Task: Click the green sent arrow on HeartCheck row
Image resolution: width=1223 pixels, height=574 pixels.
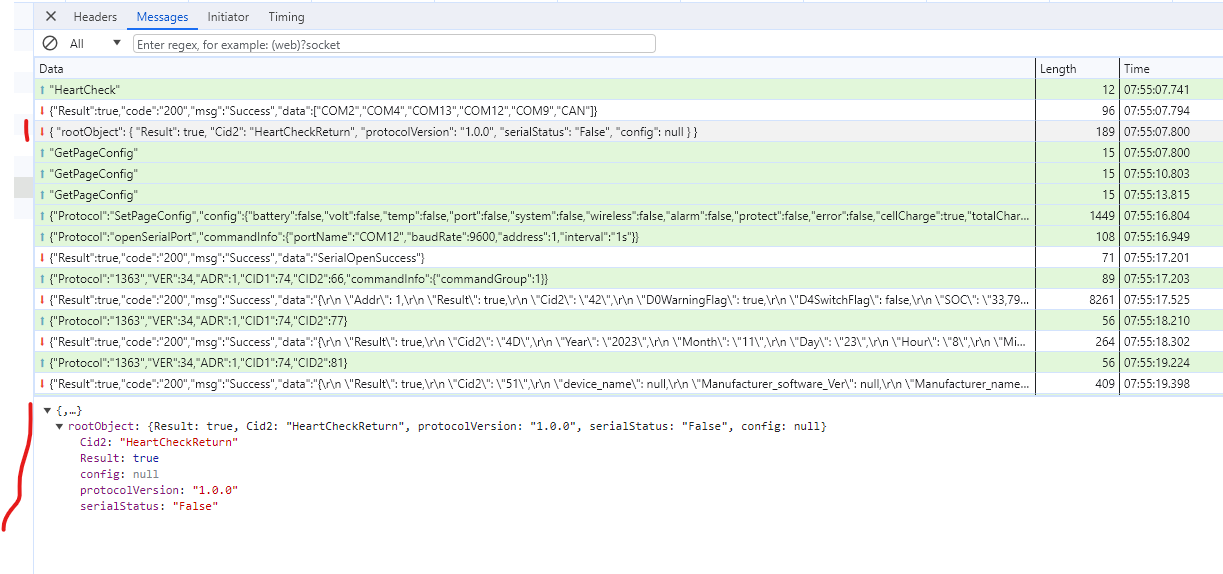Action: point(42,90)
